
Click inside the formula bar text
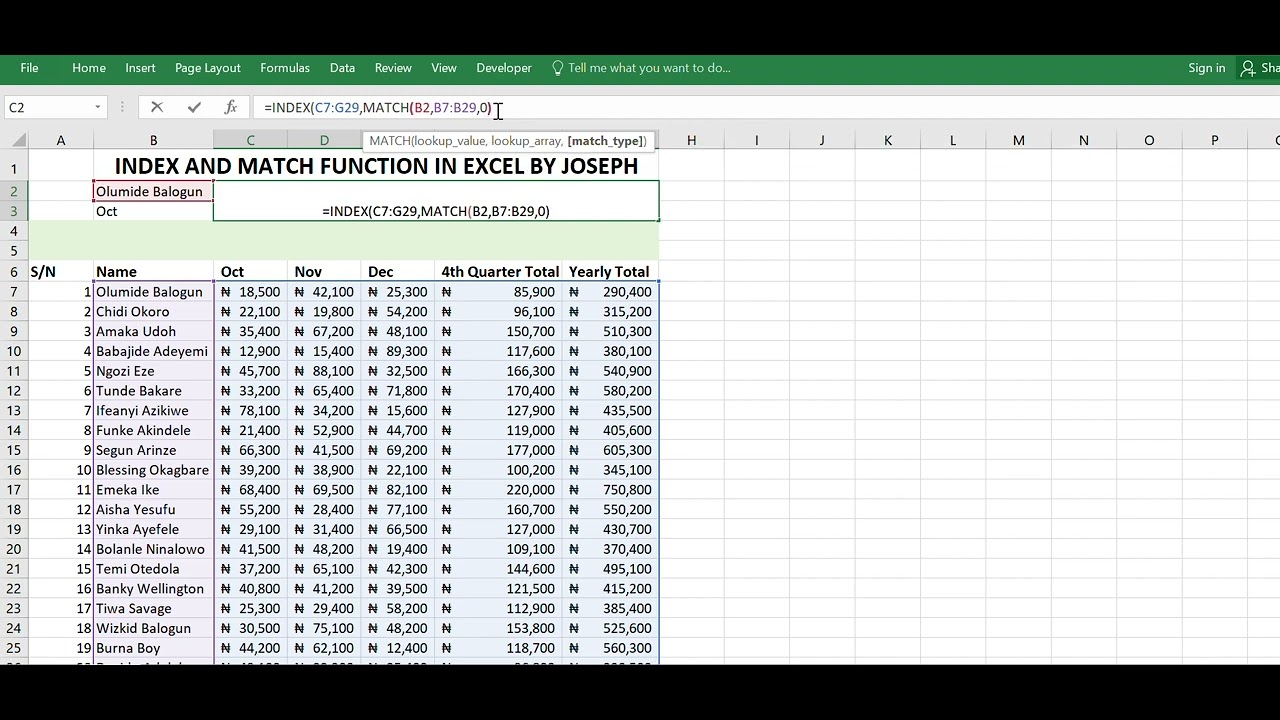click(x=378, y=107)
